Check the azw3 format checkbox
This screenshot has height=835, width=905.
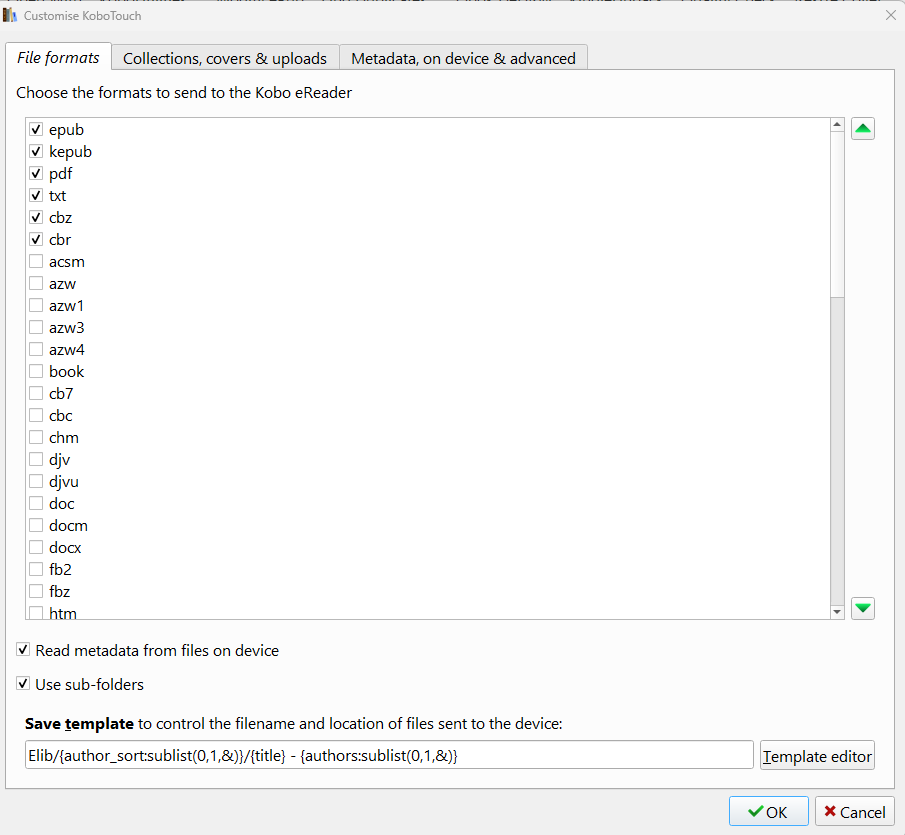(x=36, y=327)
